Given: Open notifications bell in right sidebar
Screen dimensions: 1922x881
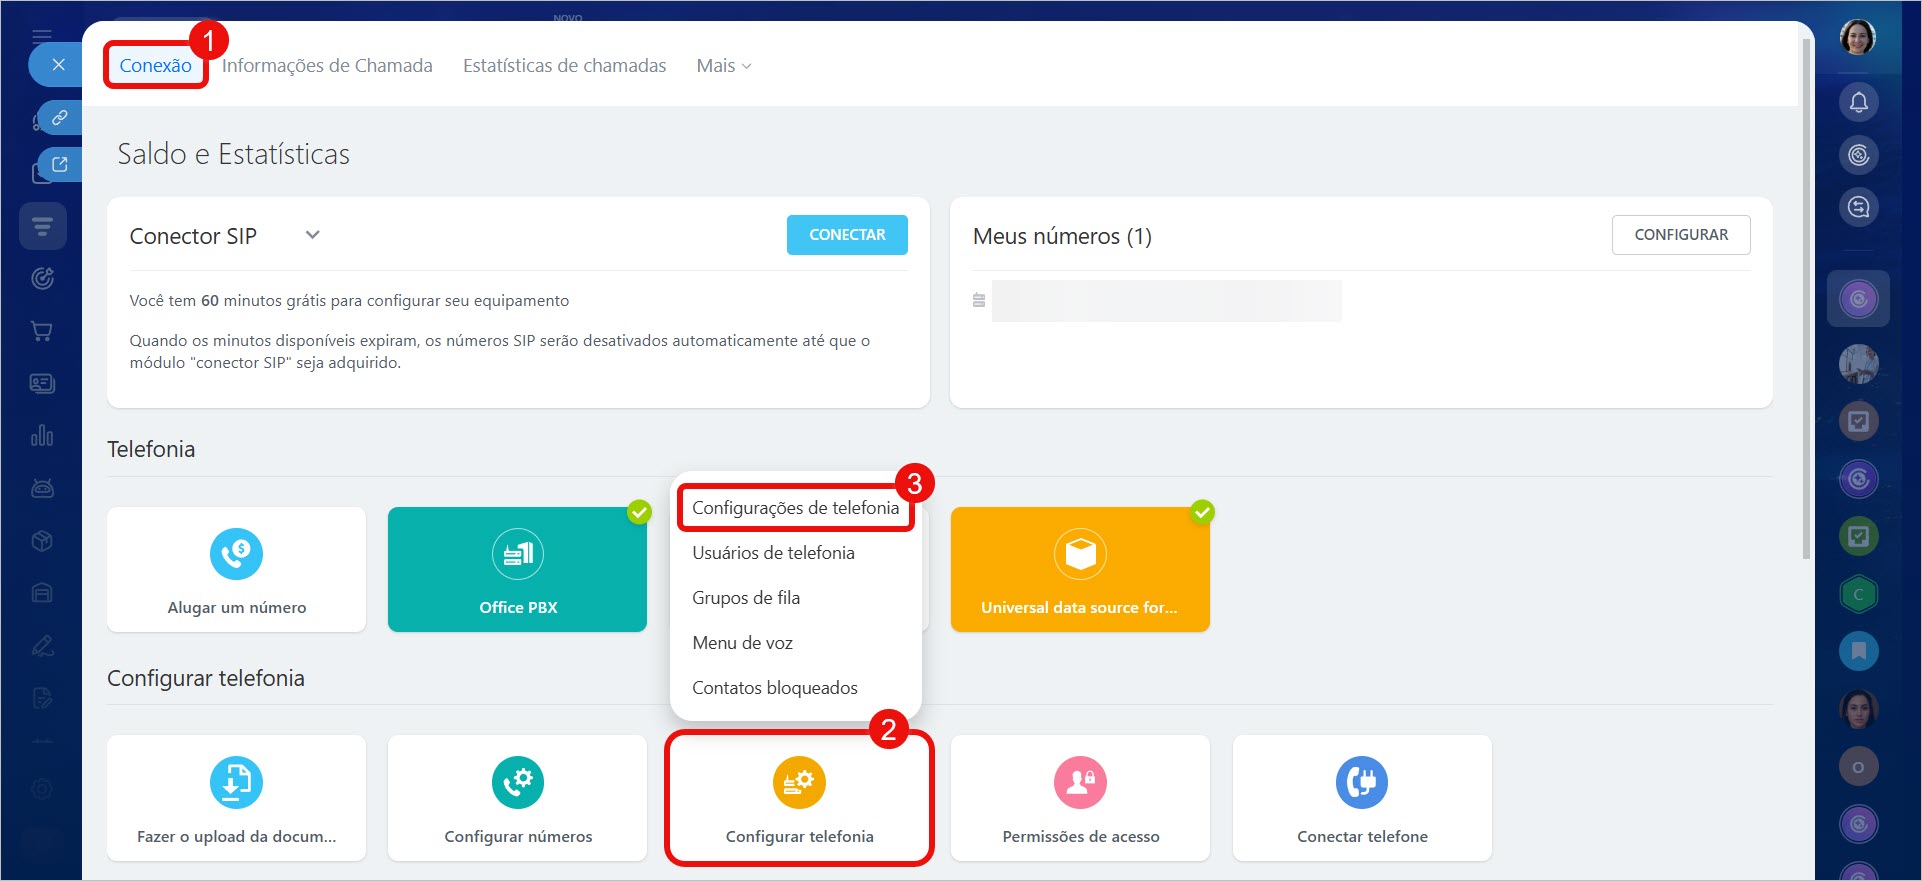Looking at the screenshot, I should [1858, 102].
